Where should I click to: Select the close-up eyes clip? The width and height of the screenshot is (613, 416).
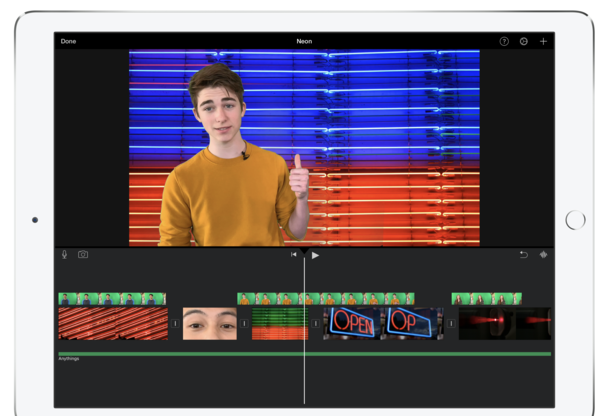[210, 323]
